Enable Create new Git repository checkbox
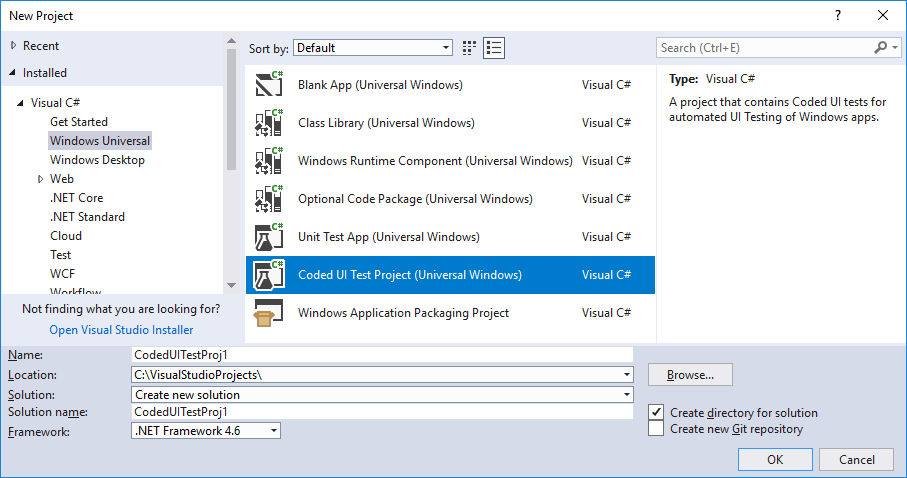907x478 pixels. tap(656, 428)
